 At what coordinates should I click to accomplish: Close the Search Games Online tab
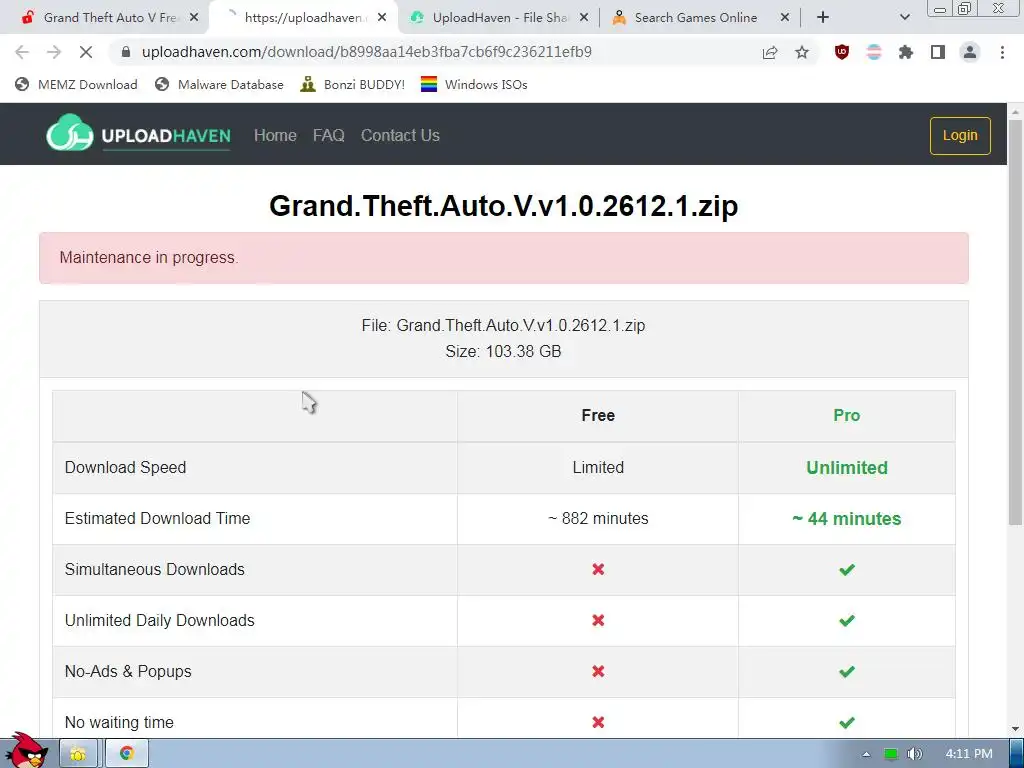click(x=785, y=18)
